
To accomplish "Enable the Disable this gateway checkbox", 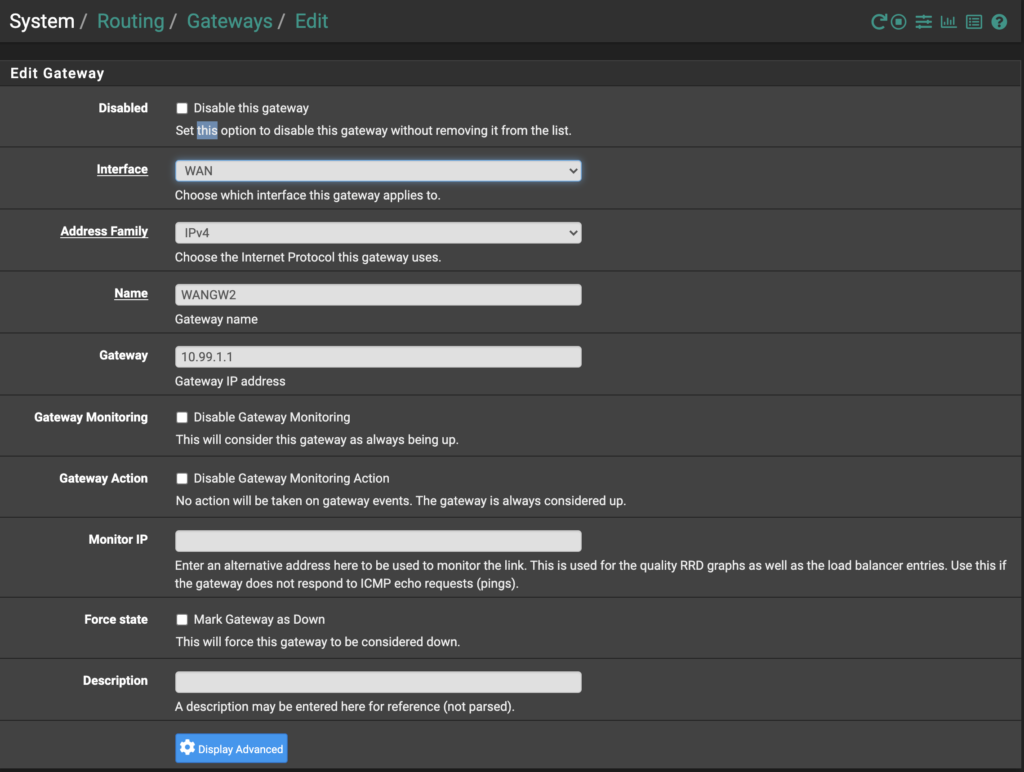I will (182, 108).
